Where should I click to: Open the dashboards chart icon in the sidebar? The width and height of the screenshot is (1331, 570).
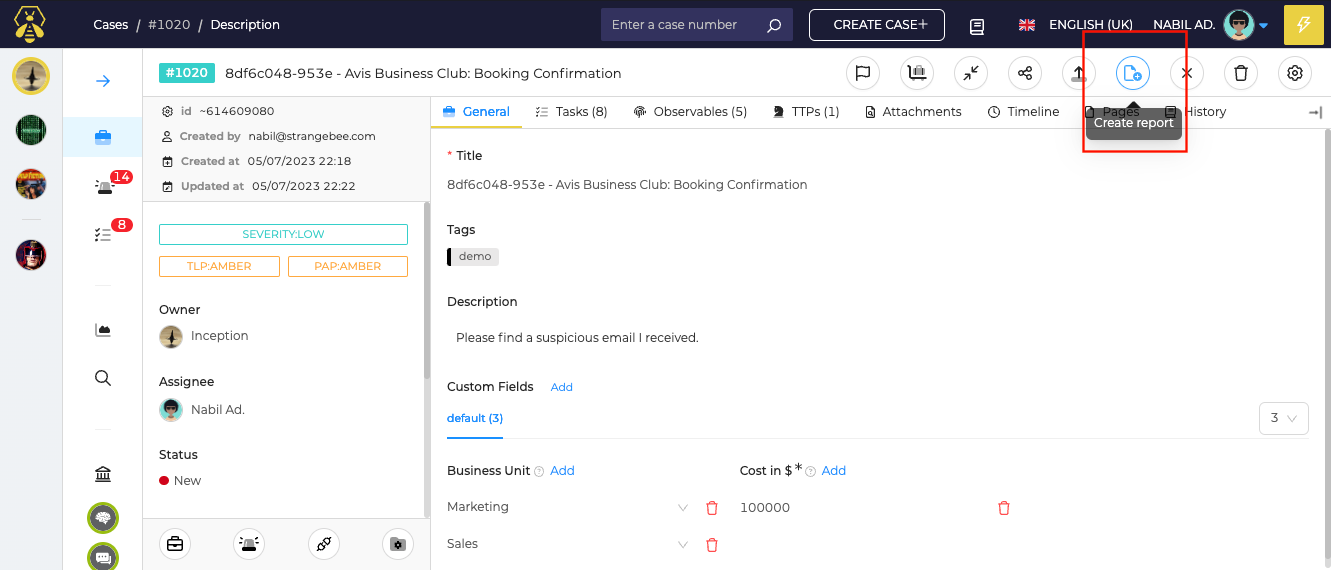coord(103,330)
